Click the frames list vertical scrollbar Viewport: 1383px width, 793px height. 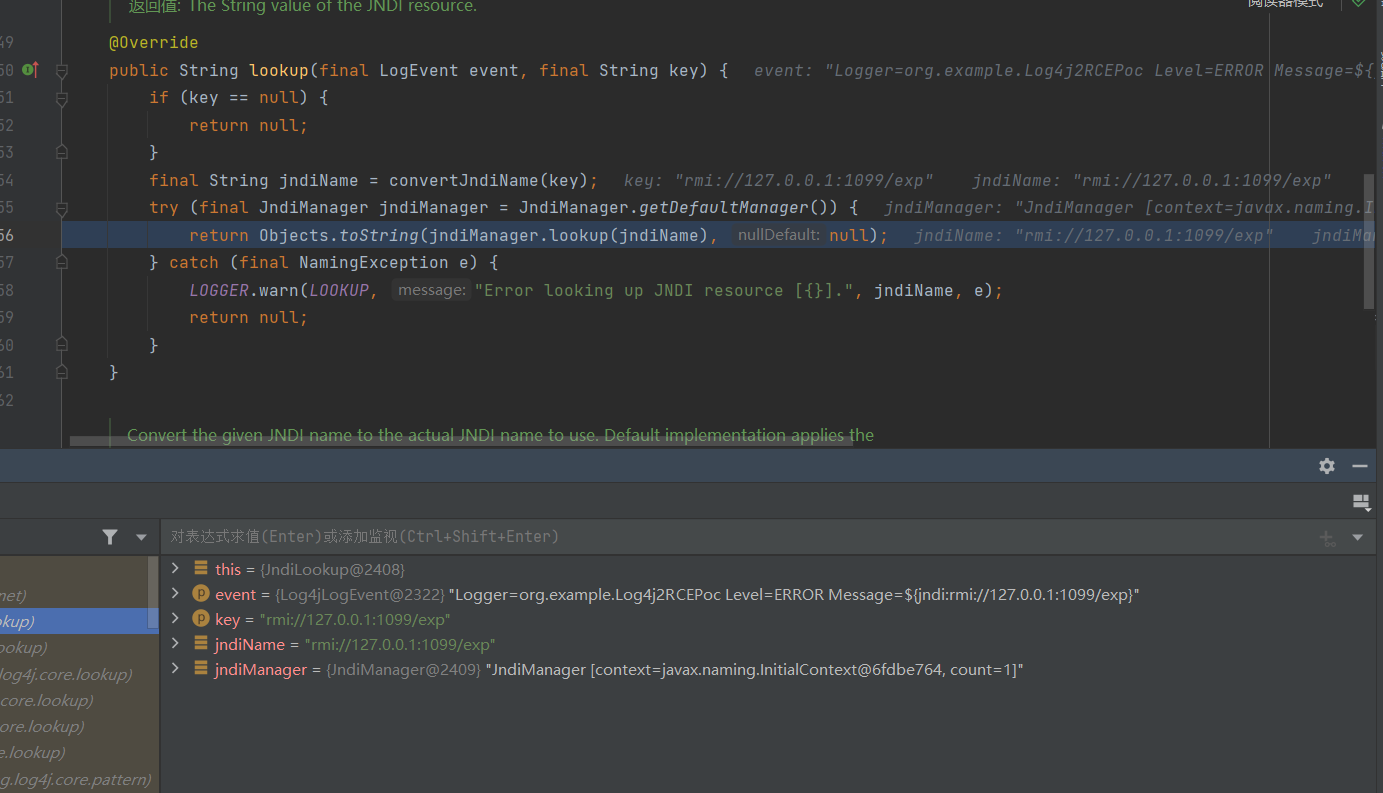click(153, 594)
